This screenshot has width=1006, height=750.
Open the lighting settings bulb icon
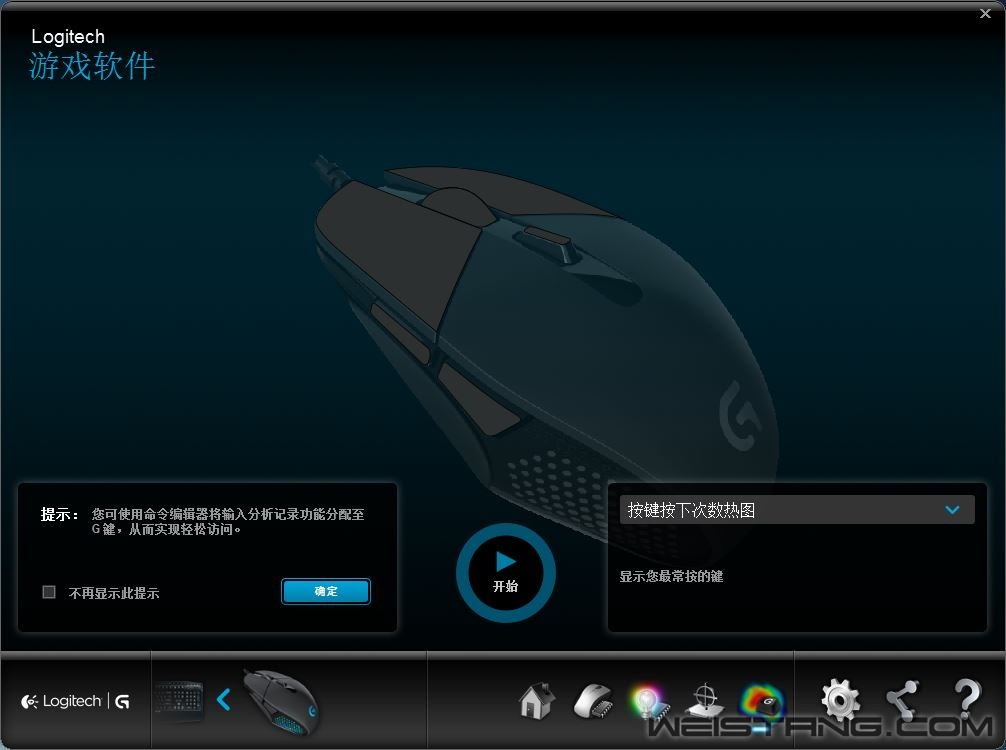click(649, 701)
